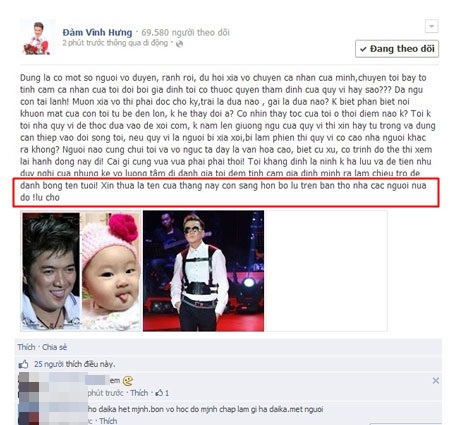Toggle the Đang theo dõi follow button
The width and height of the screenshot is (450, 425).
[397, 49]
